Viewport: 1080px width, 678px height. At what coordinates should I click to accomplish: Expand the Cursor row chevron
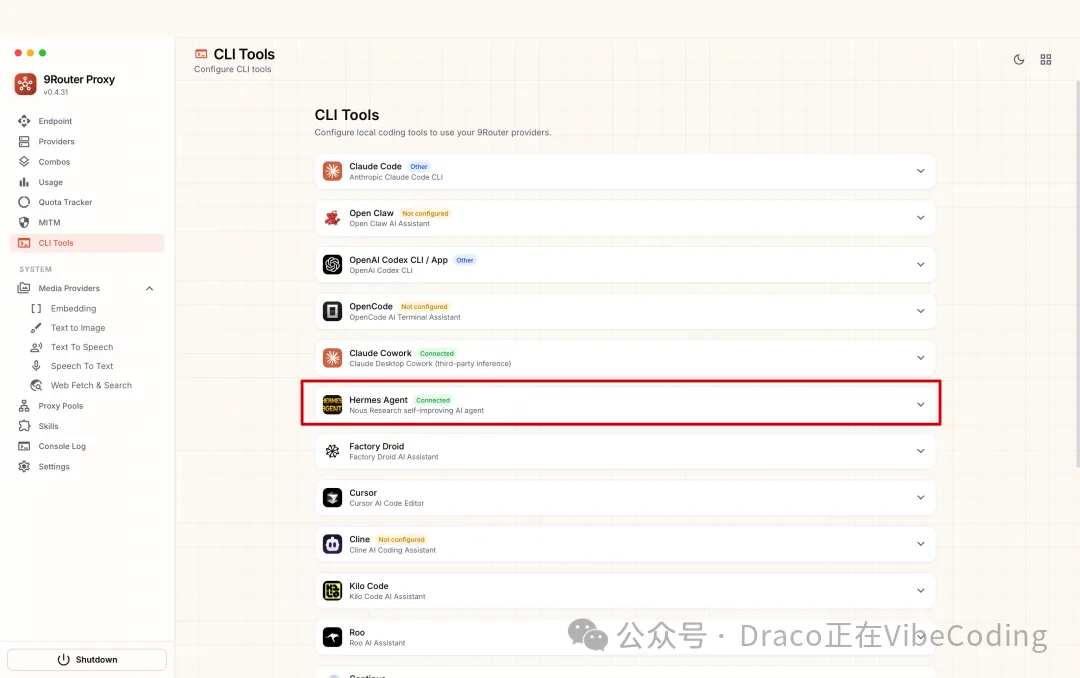coord(920,497)
